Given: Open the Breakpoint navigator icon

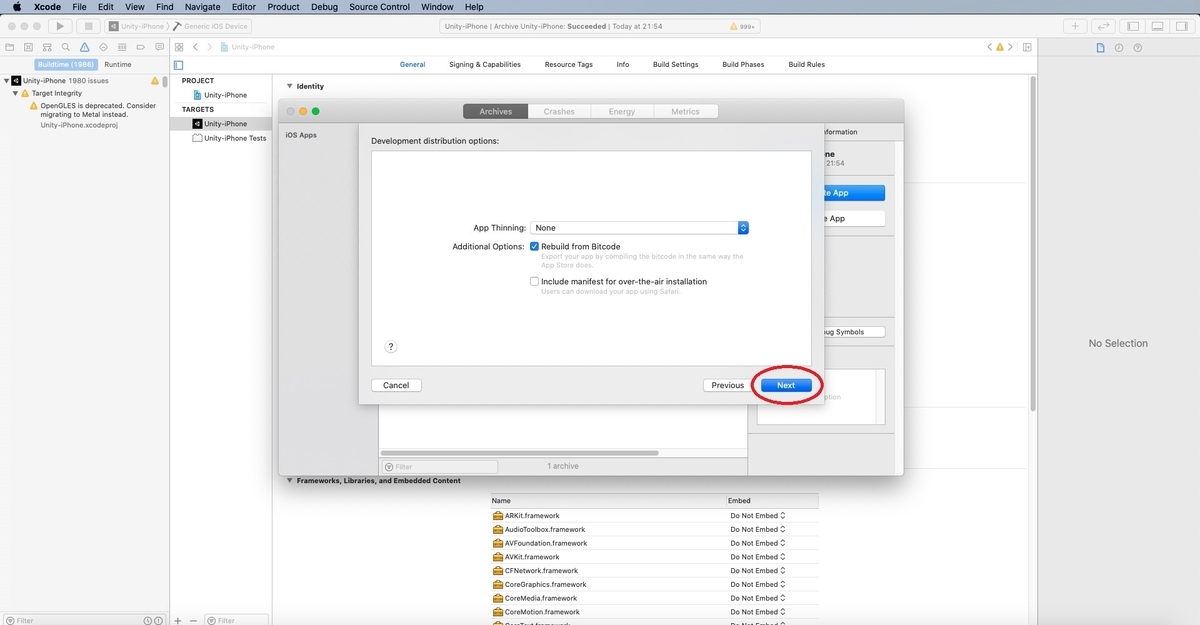Looking at the screenshot, I should 140,47.
